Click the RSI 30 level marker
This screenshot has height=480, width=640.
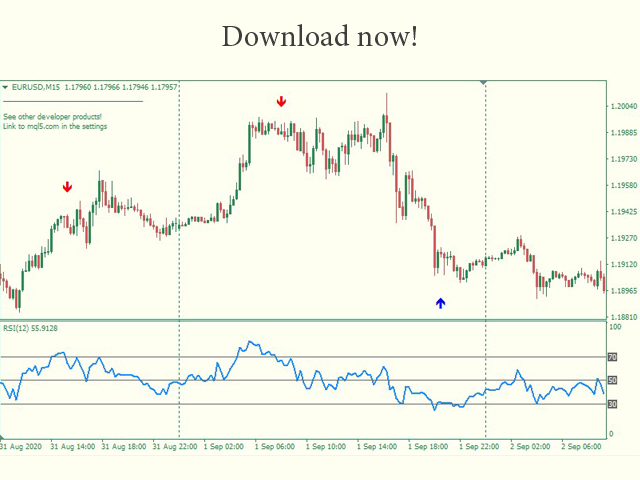612,404
